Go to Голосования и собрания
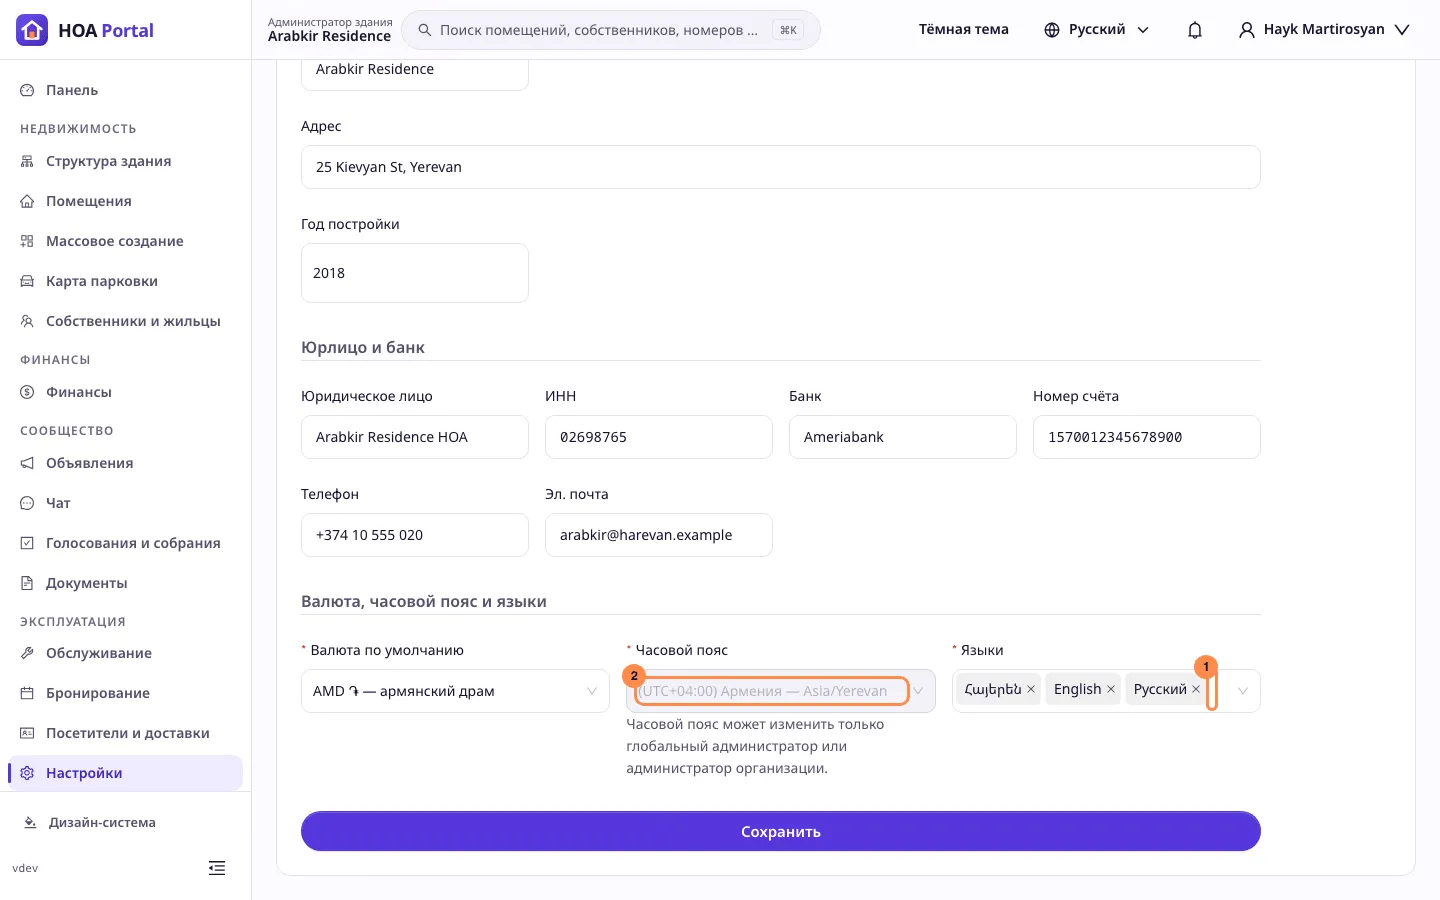 tap(125, 543)
